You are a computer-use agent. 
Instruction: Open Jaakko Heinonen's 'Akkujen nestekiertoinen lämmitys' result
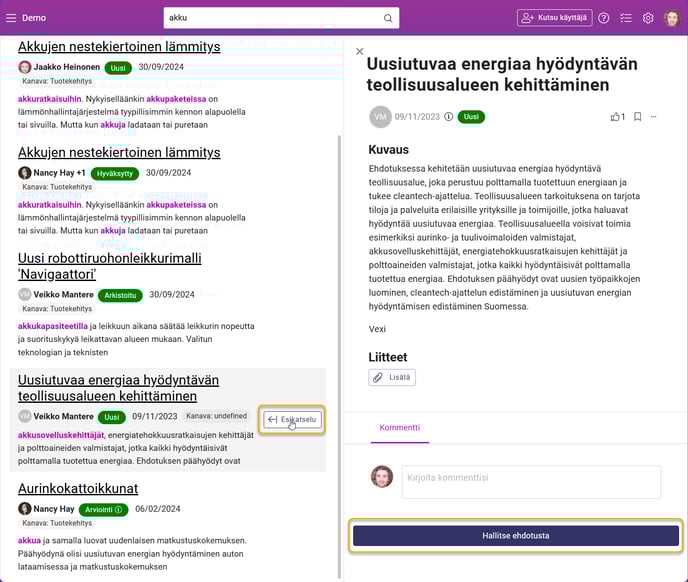tap(119, 47)
